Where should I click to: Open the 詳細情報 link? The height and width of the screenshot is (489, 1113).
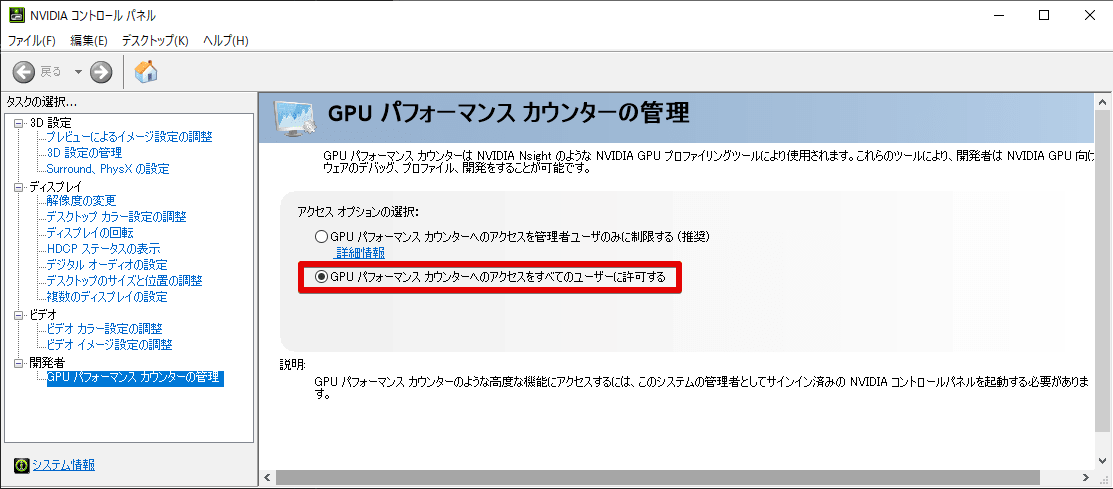pyautogui.click(x=360, y=253)
